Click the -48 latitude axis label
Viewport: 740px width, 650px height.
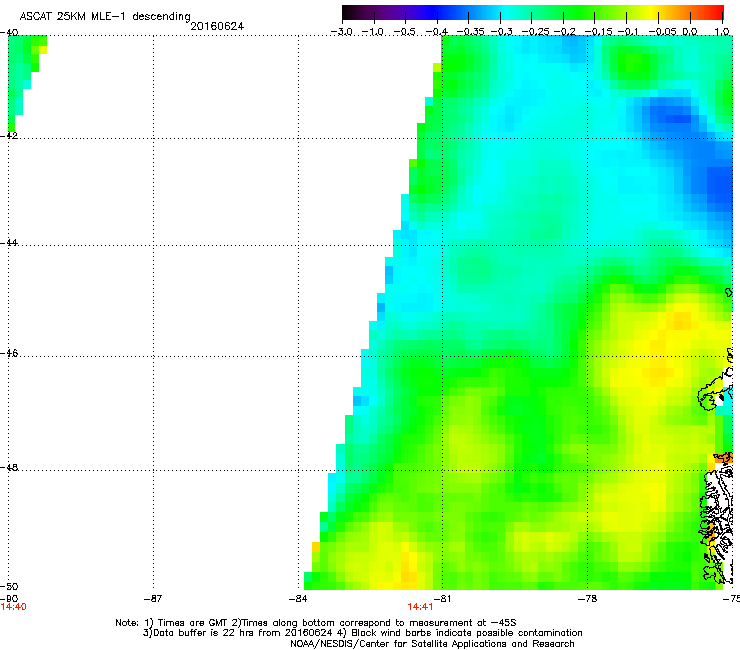coord(9,467)
